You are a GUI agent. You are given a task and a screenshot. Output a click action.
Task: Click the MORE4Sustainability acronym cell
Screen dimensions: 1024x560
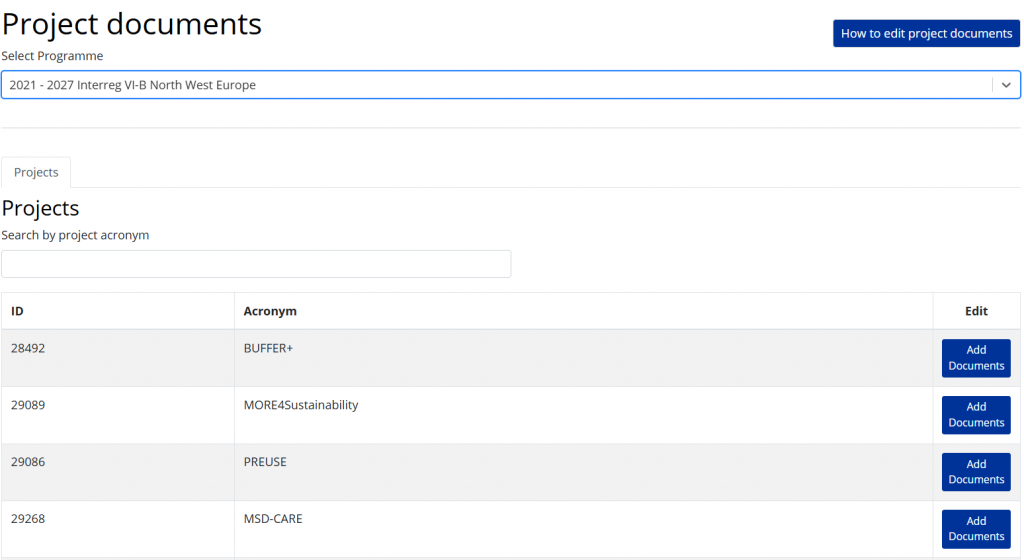[301, 406]
